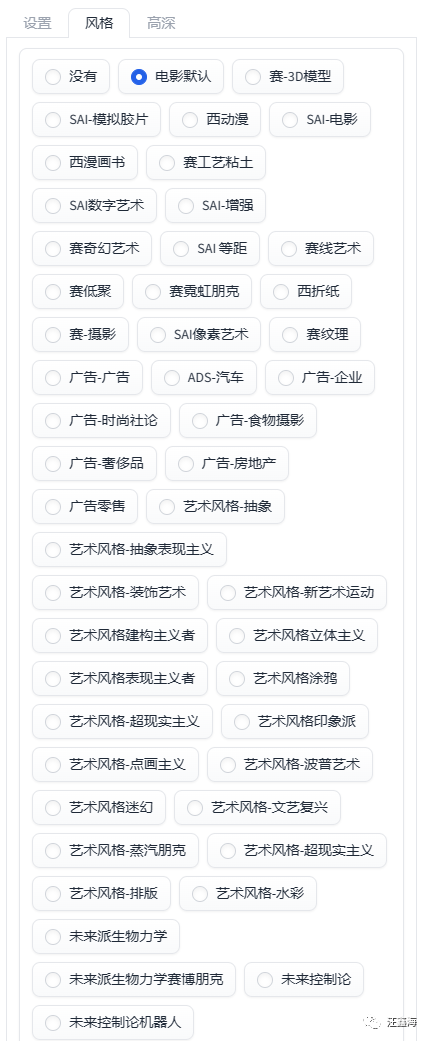Viewport: 430px width, 1041px height.
Task: Select 广告-房地产 radio option
Action: tap(227, 463)
